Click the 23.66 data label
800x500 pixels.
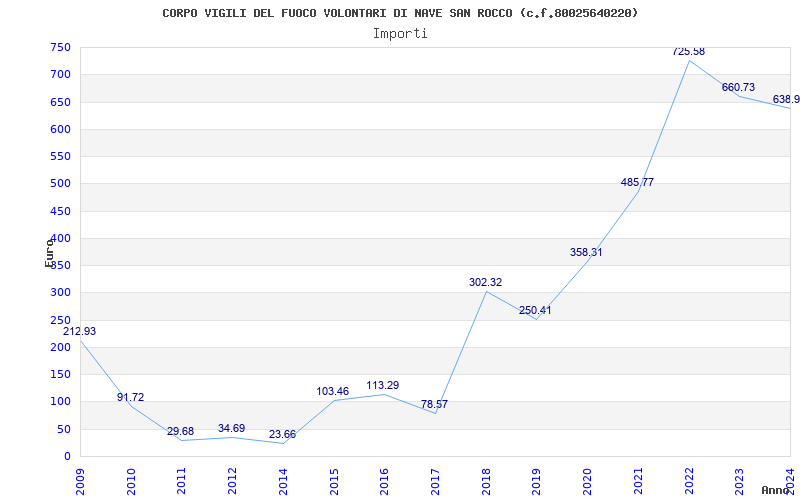(282, 435)
